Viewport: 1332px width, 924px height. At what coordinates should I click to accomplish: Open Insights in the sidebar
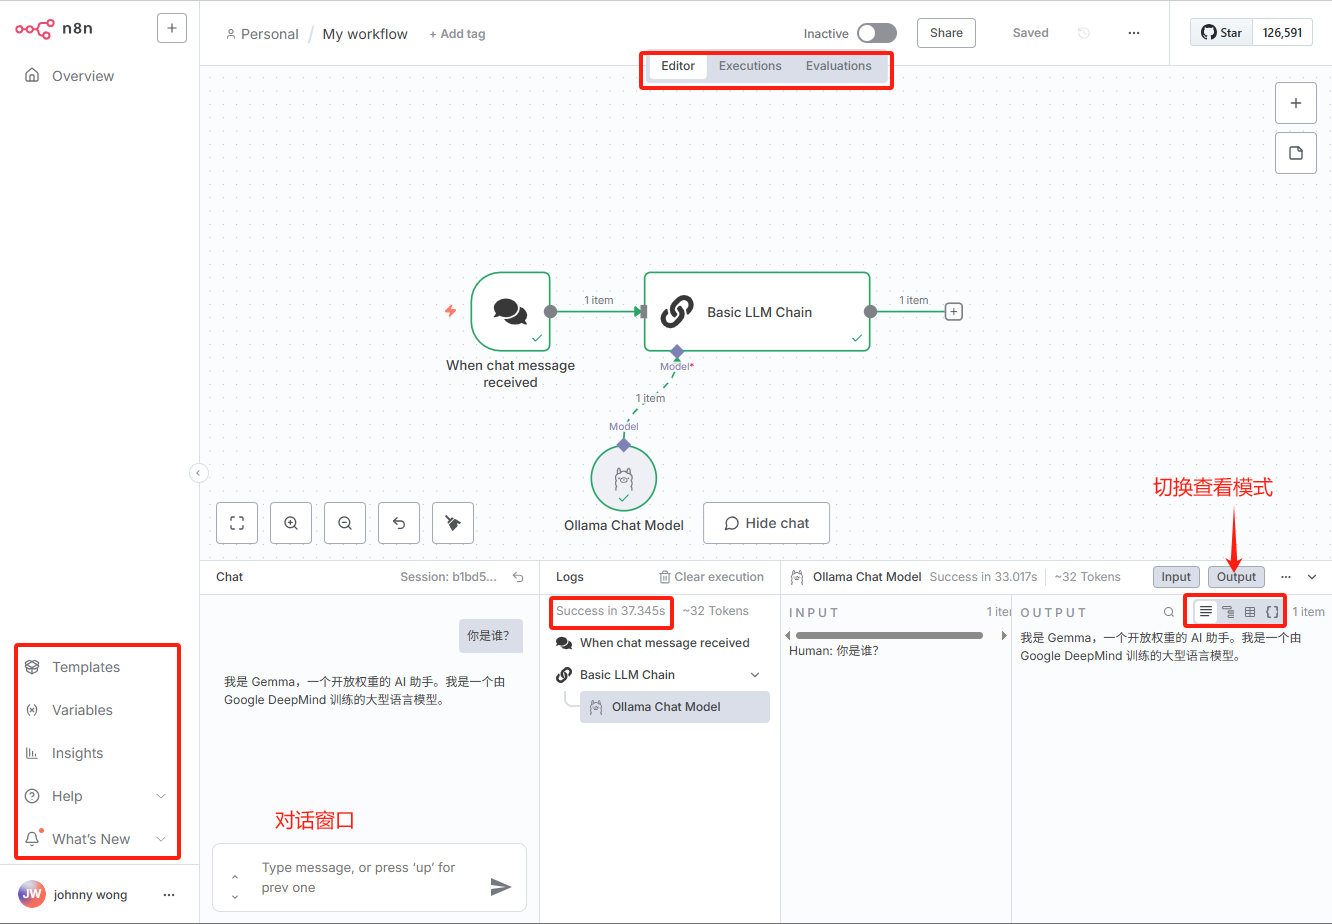click(77, 753)
